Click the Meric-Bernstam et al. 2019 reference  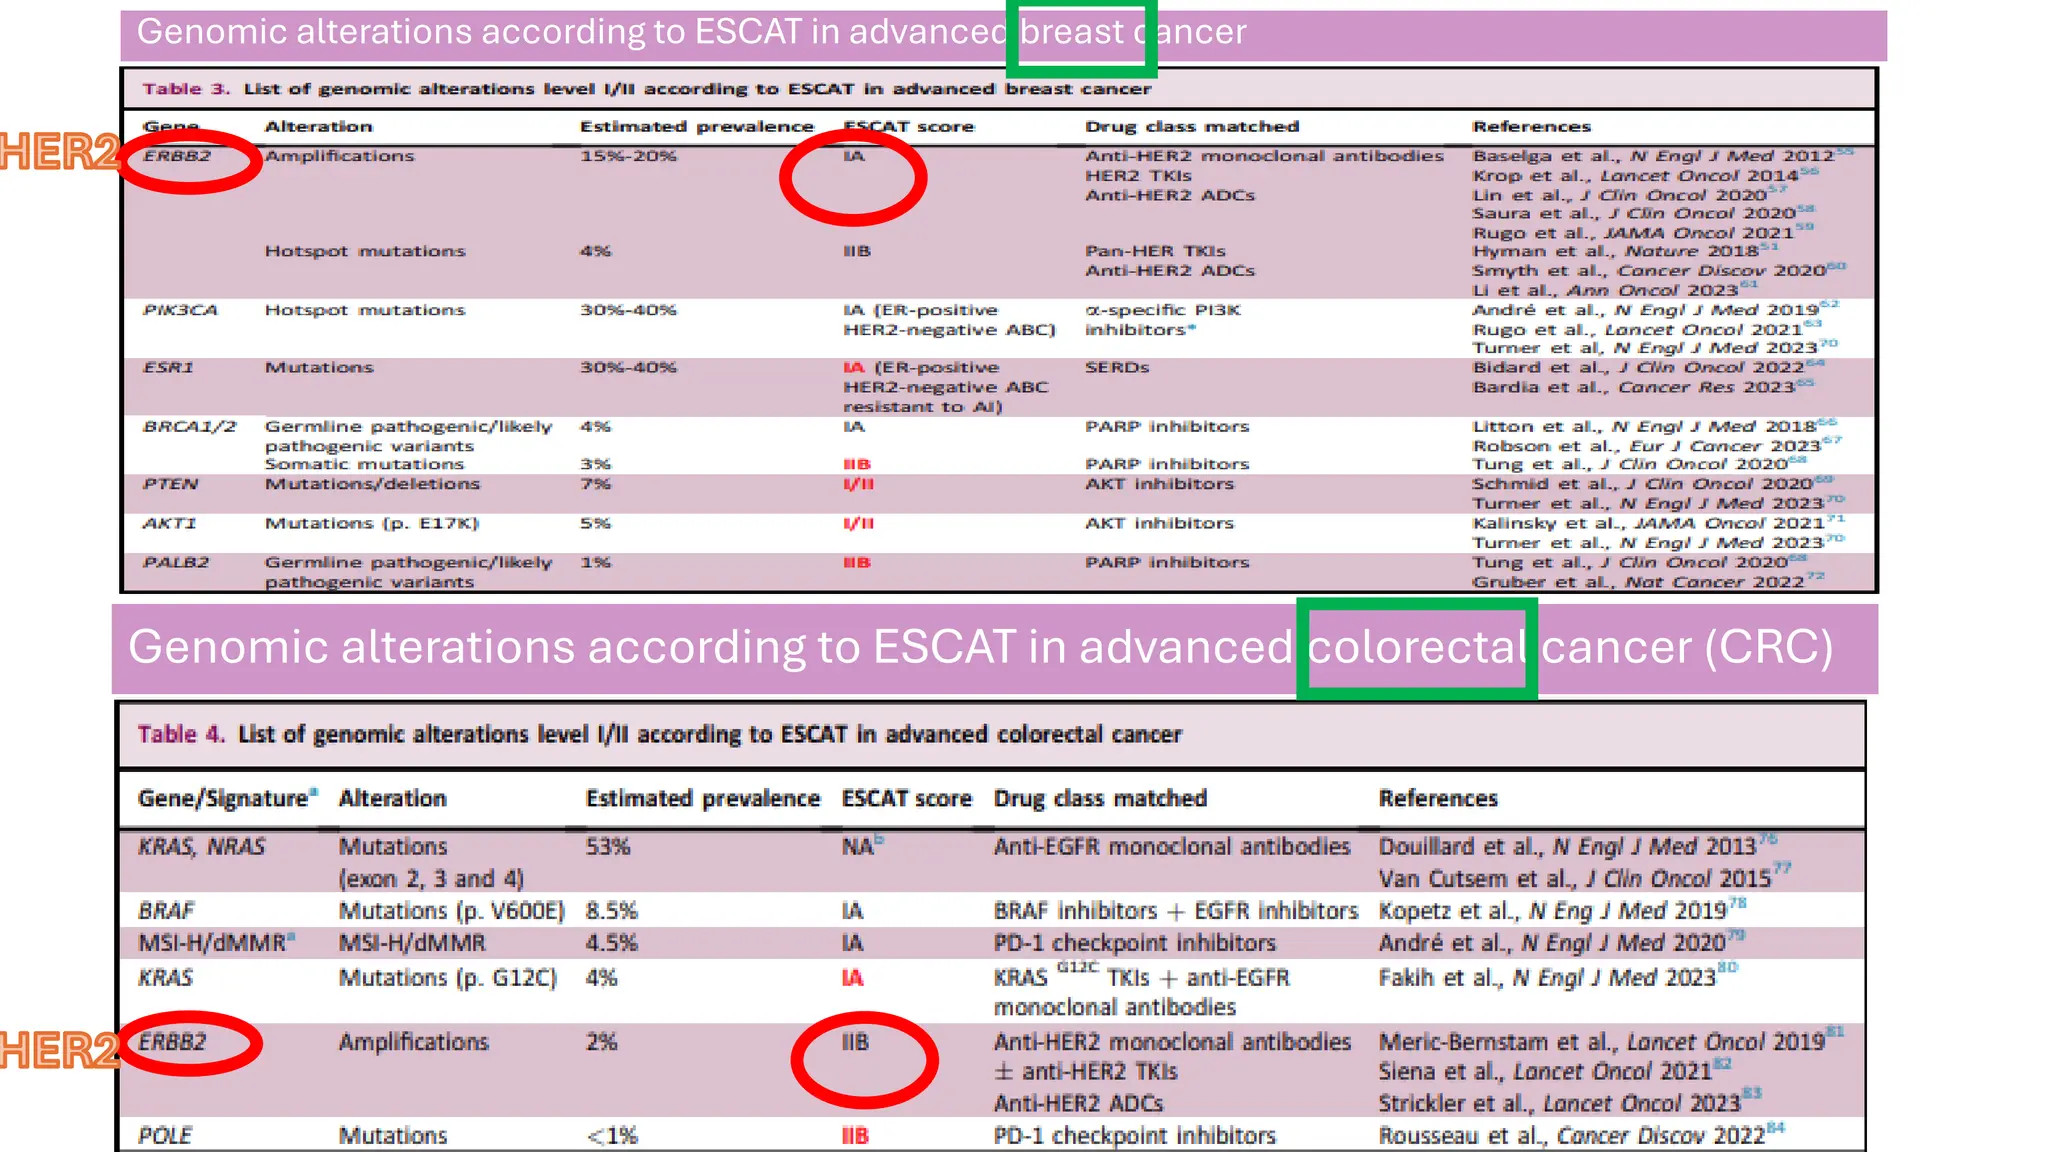[1611, 1041]
